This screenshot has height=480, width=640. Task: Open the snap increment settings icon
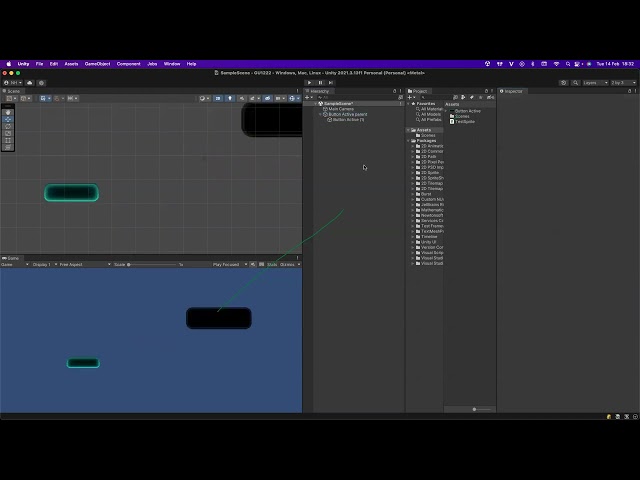73,98
